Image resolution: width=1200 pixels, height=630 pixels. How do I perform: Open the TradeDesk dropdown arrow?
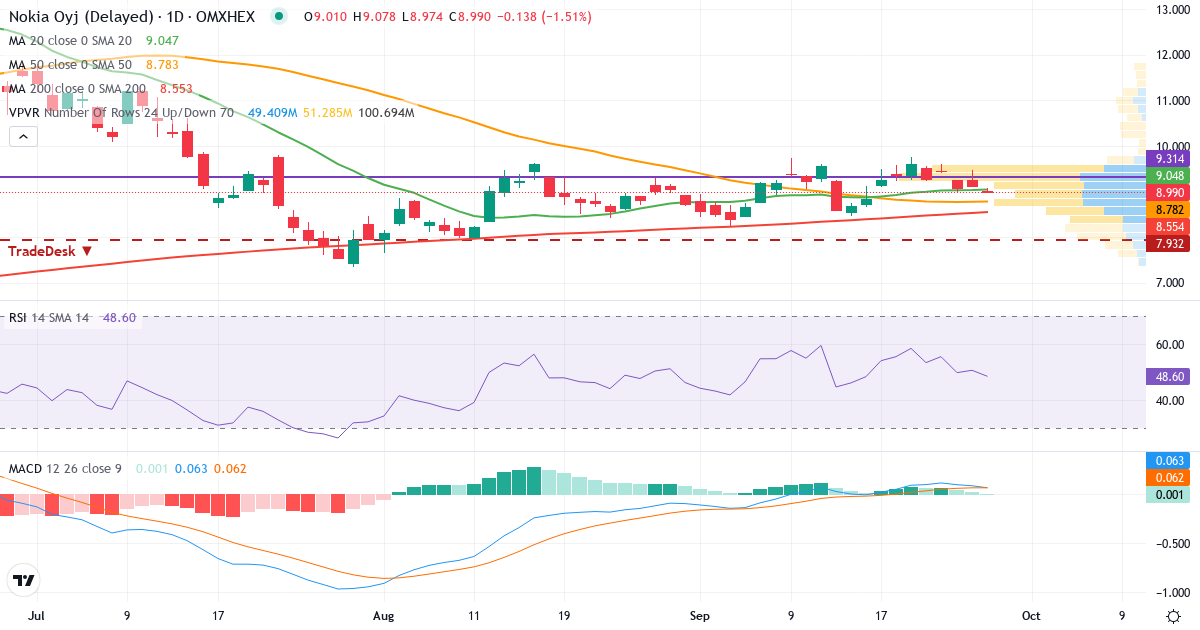(x=88, y=251)
